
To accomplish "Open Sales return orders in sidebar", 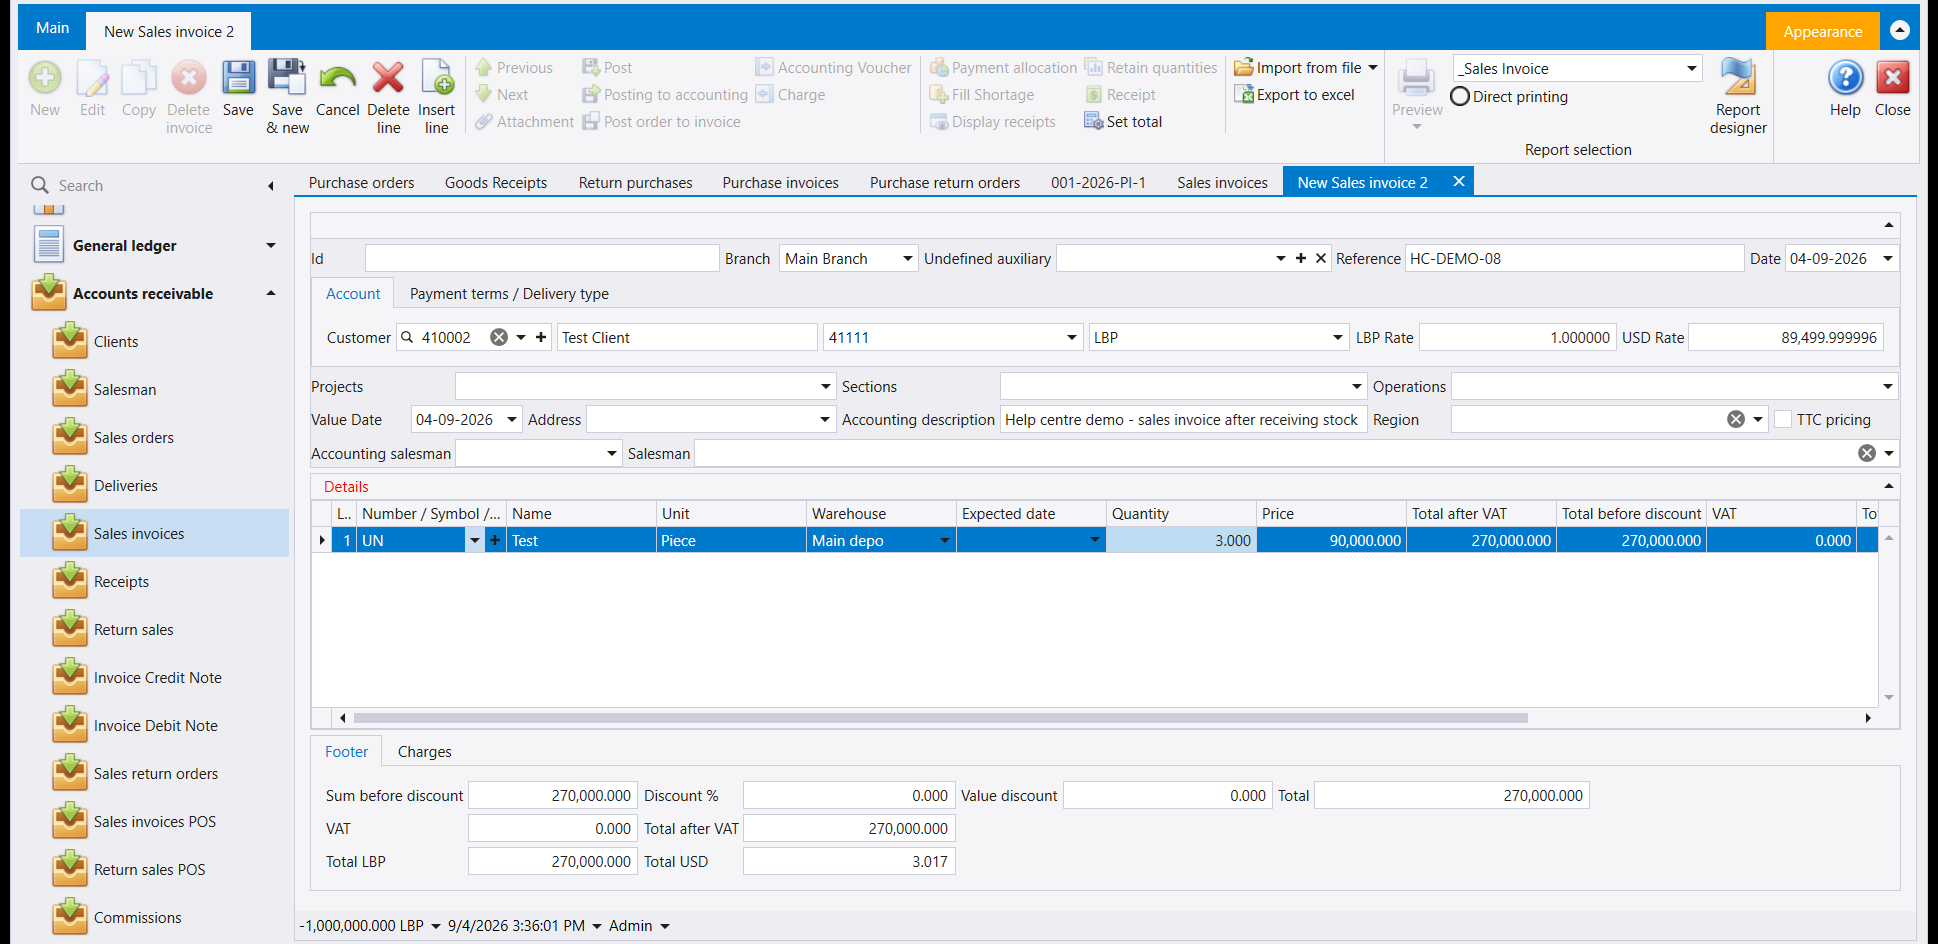I will [x=154, y=774].
